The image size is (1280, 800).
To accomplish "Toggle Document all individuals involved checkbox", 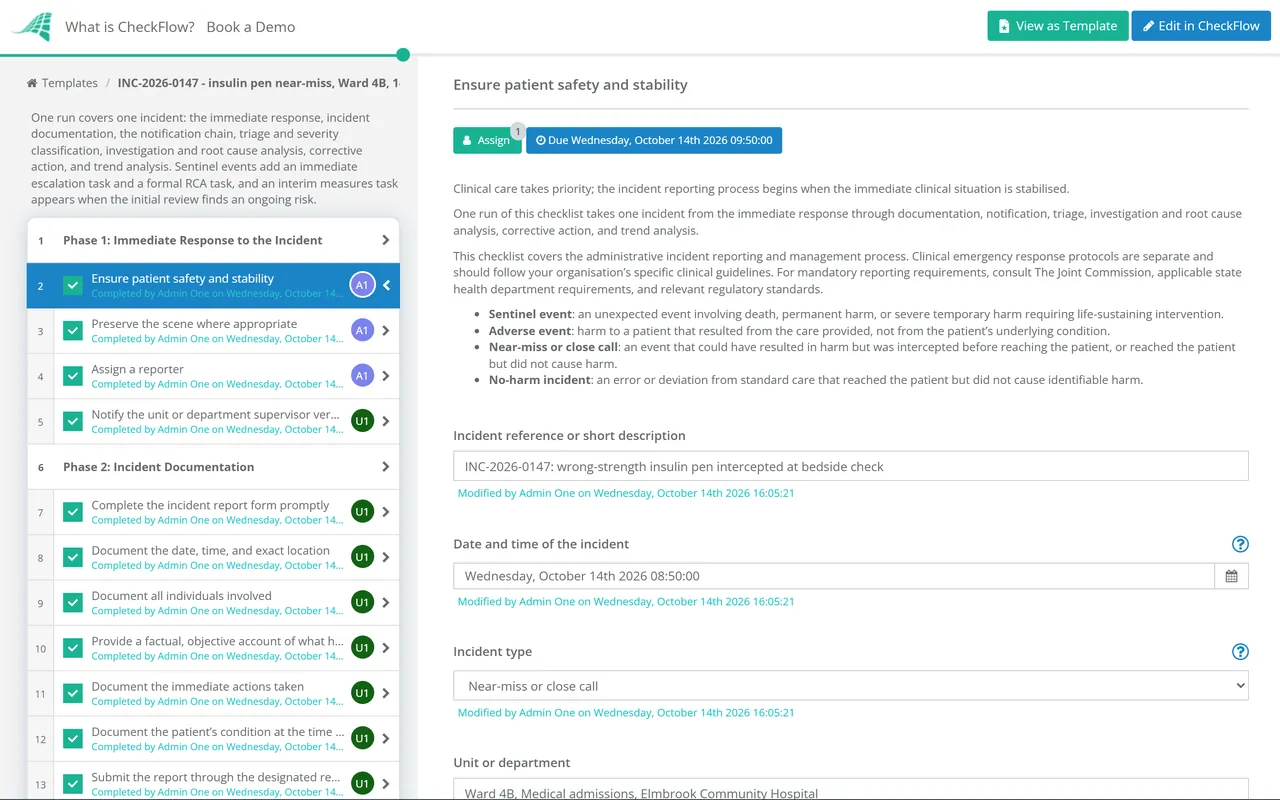I will (73, 602).
